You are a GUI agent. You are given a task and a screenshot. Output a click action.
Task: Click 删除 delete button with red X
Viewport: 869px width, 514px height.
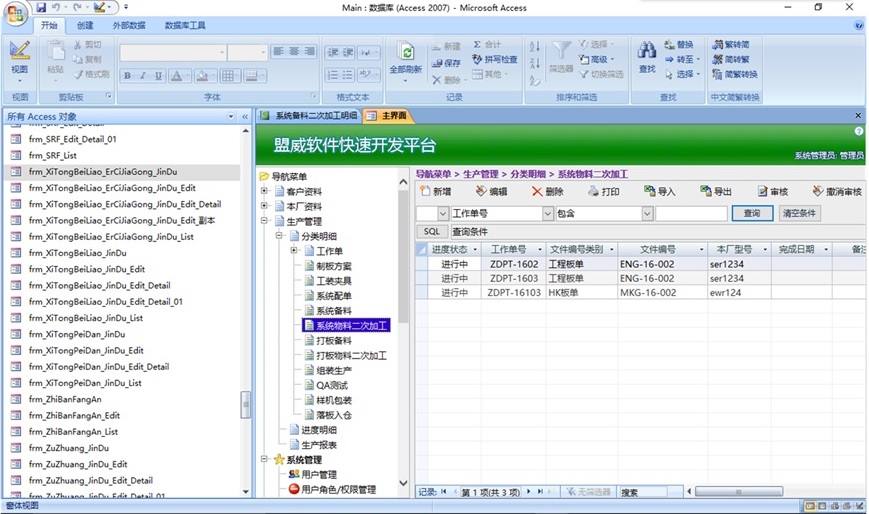(x=548, y=191)
